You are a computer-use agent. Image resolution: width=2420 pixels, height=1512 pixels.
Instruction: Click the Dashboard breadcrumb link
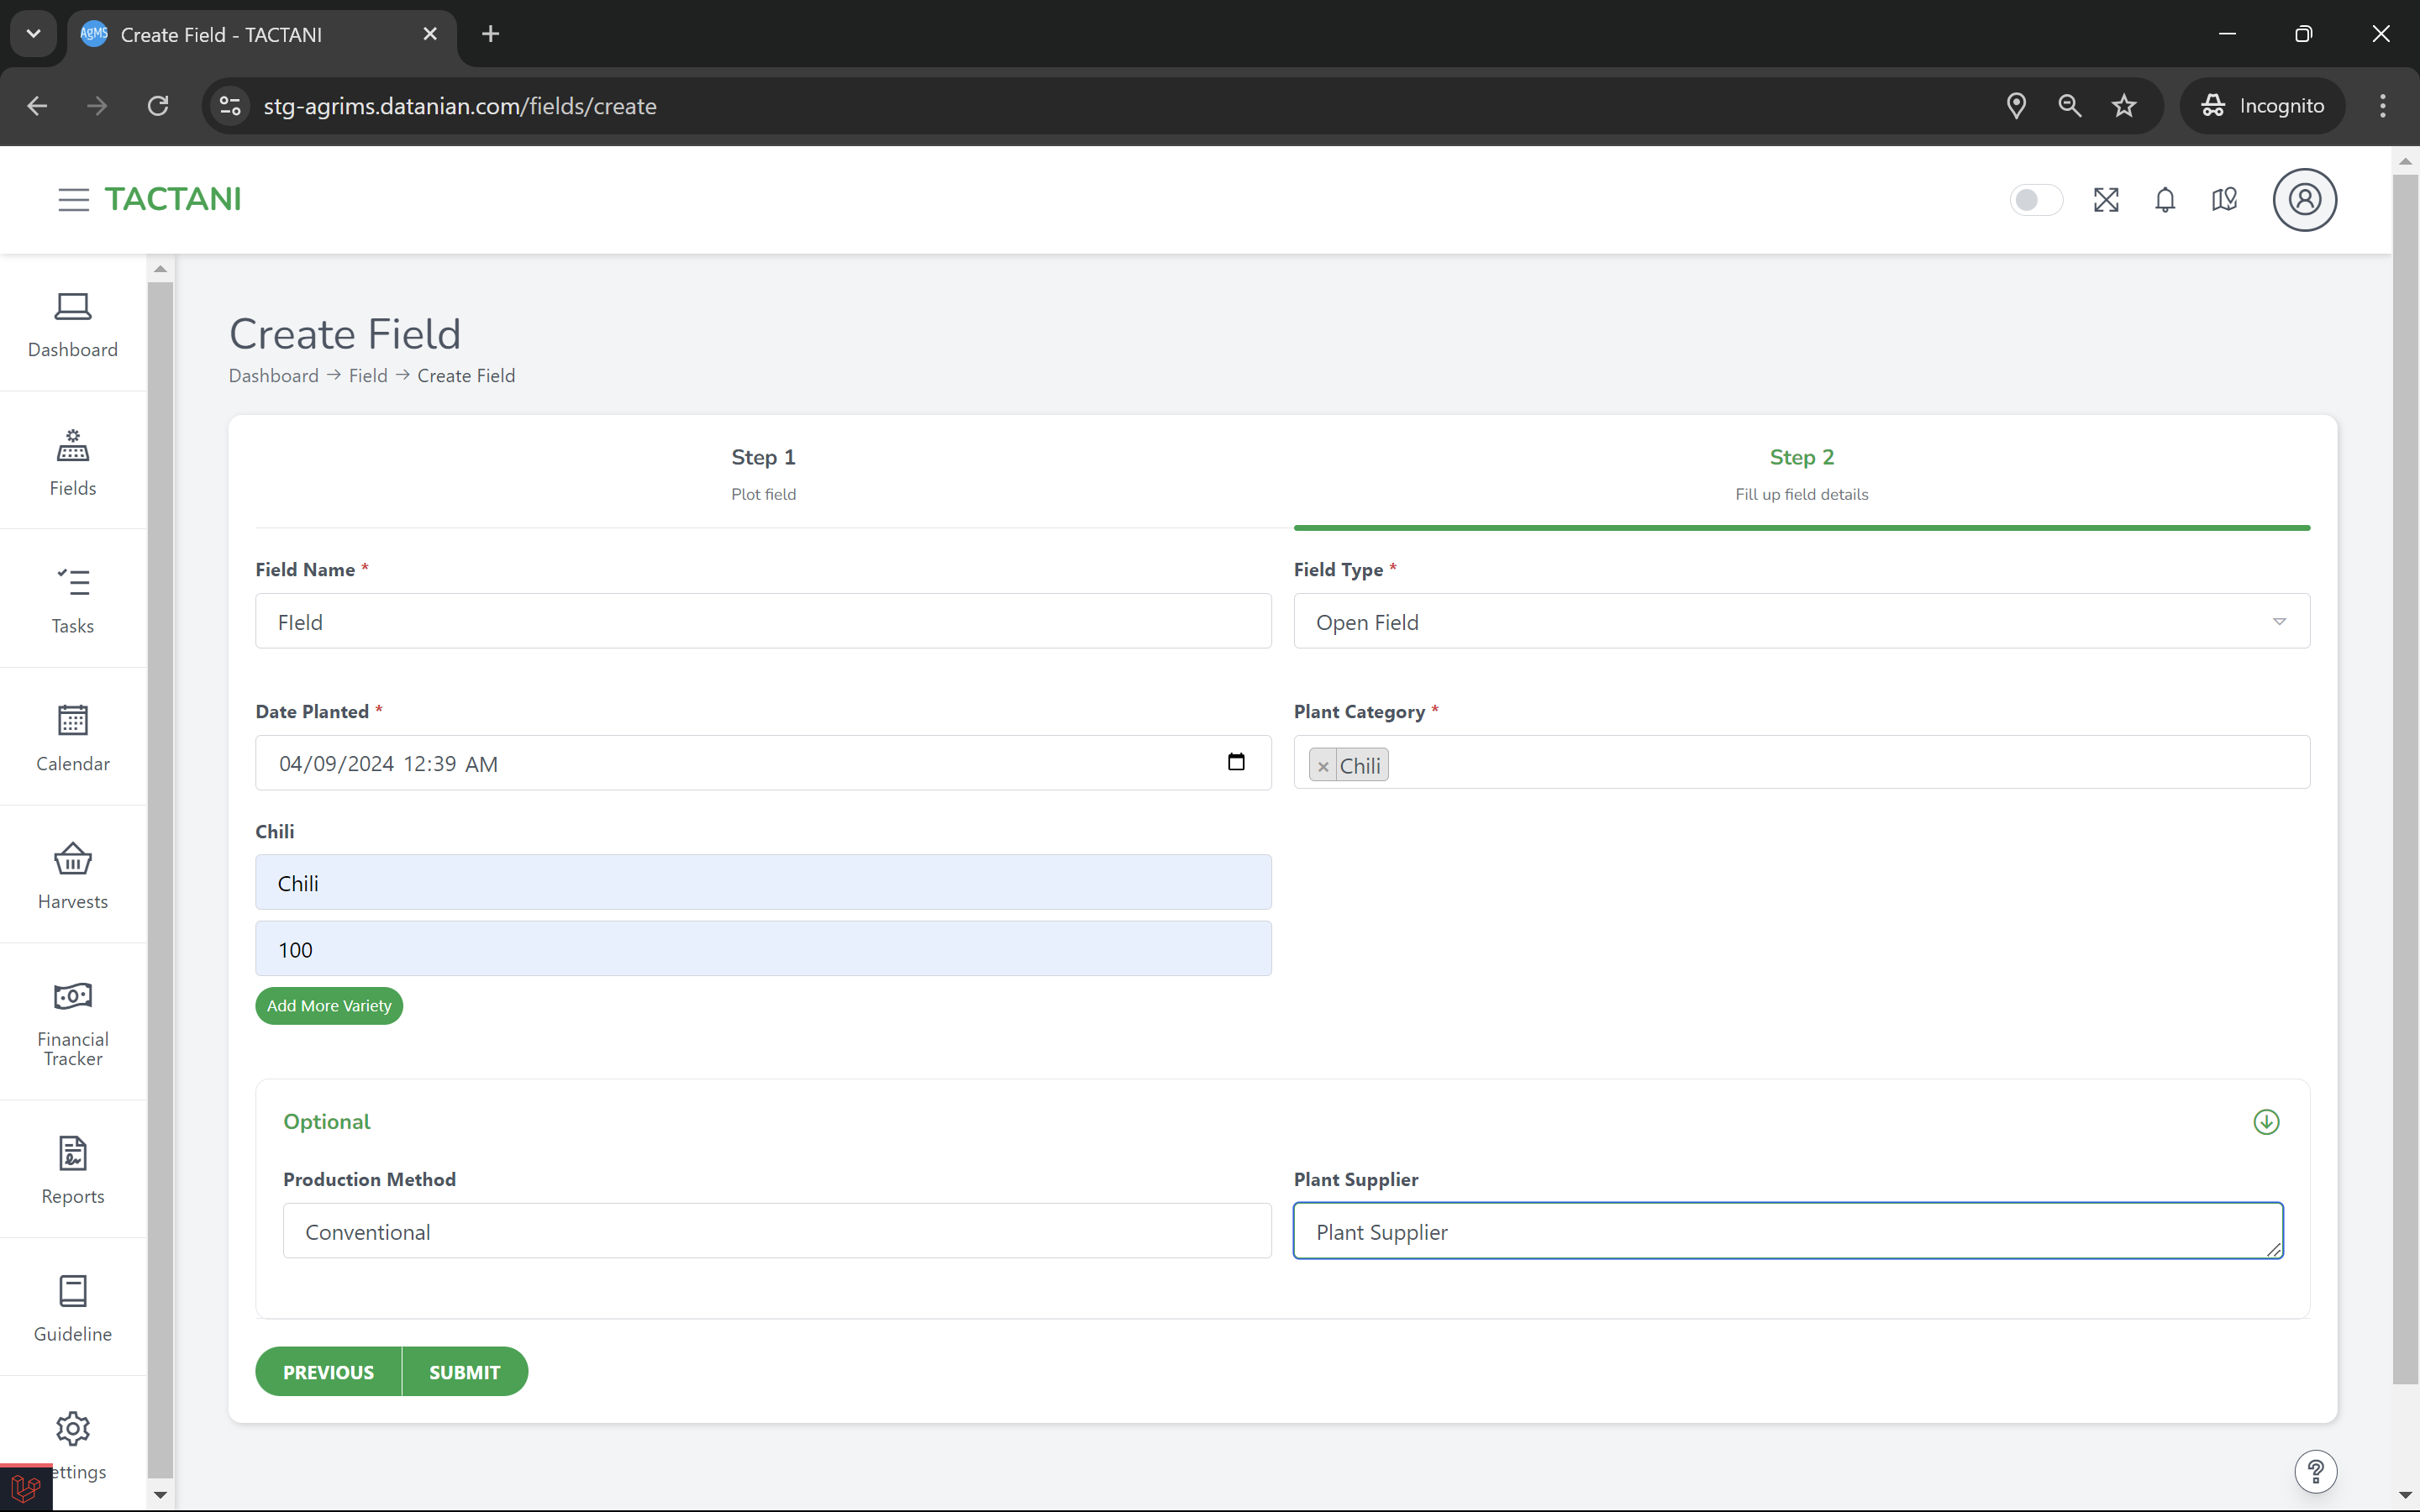click(x=273, y=375)
